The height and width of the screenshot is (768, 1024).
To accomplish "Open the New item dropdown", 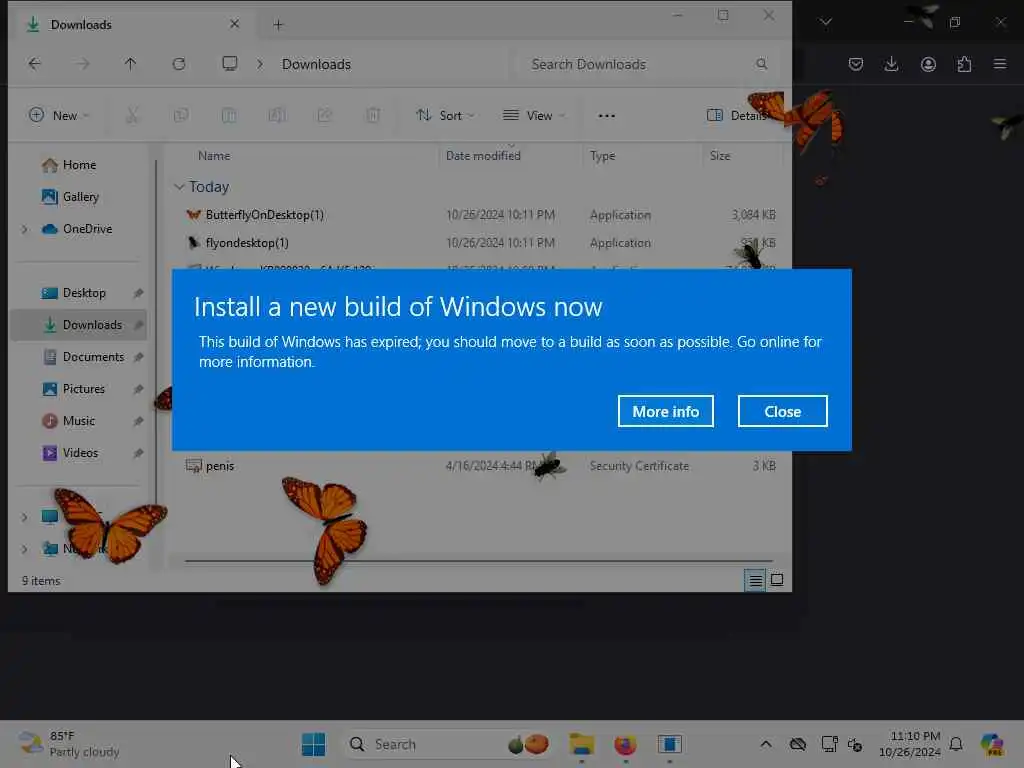I will coord(59,116).
